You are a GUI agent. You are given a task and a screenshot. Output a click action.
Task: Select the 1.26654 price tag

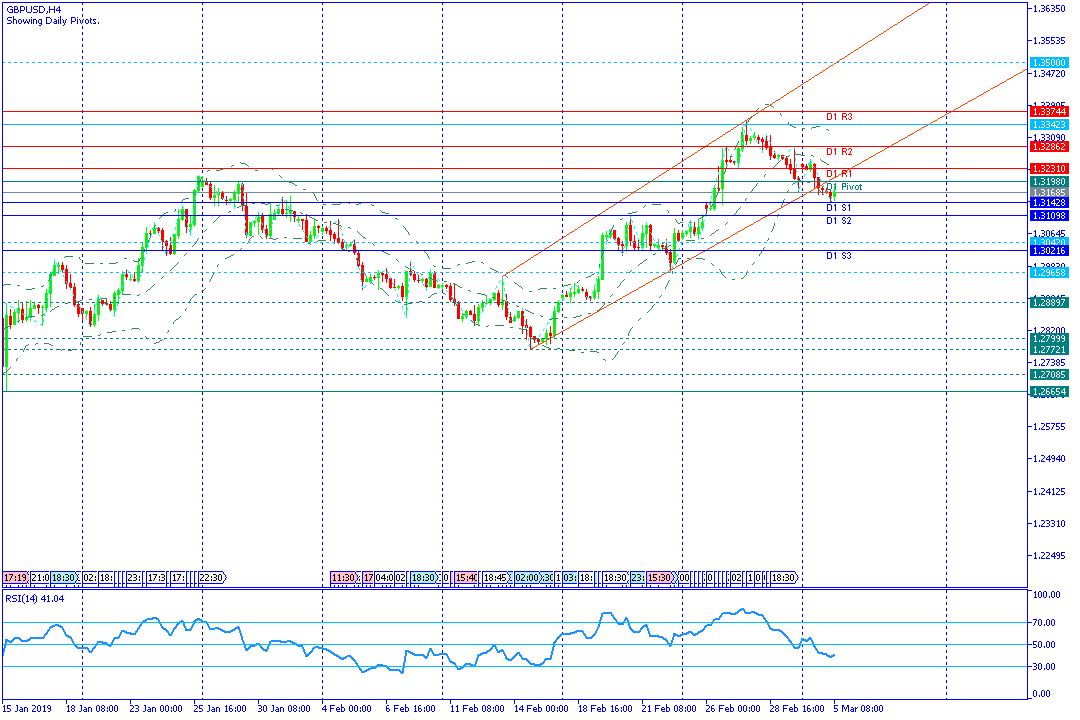[1049, 392]
